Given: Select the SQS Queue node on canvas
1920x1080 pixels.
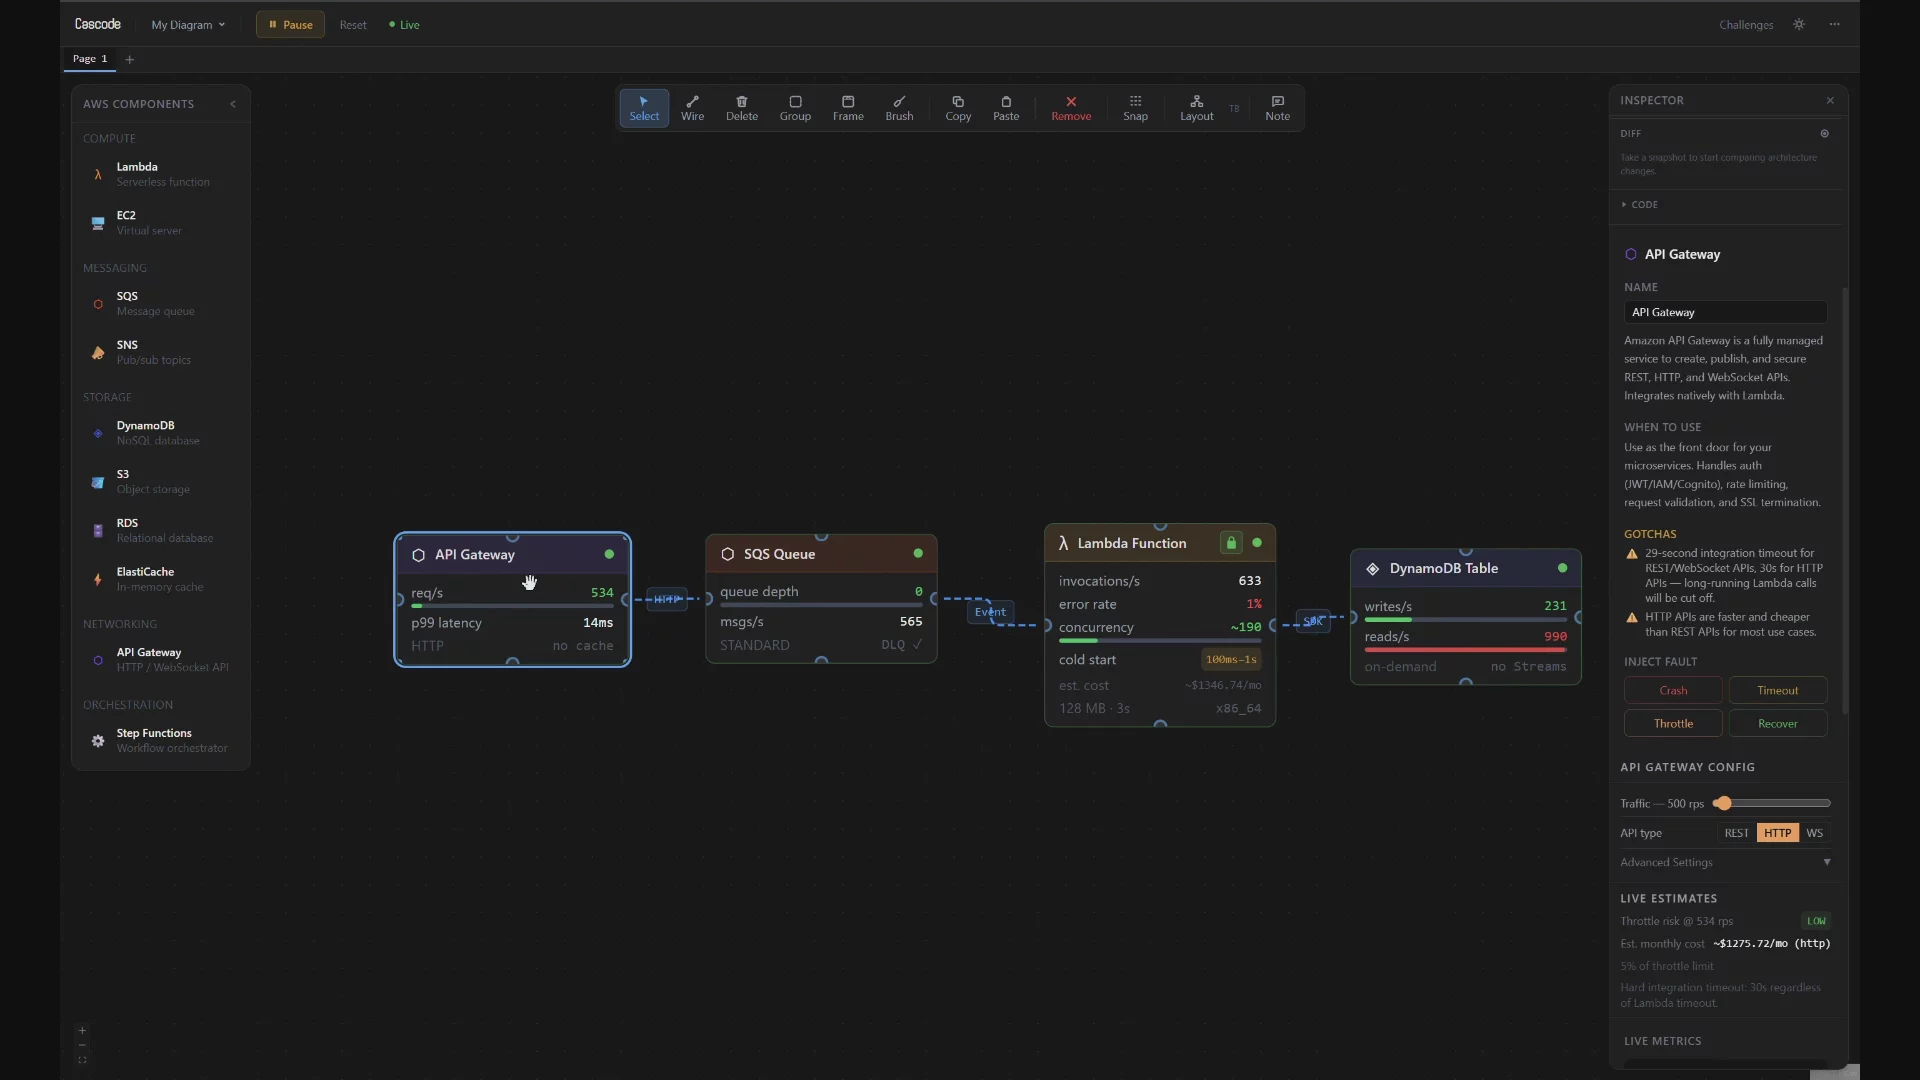Looking at the screenshot, I should (821, 599).
